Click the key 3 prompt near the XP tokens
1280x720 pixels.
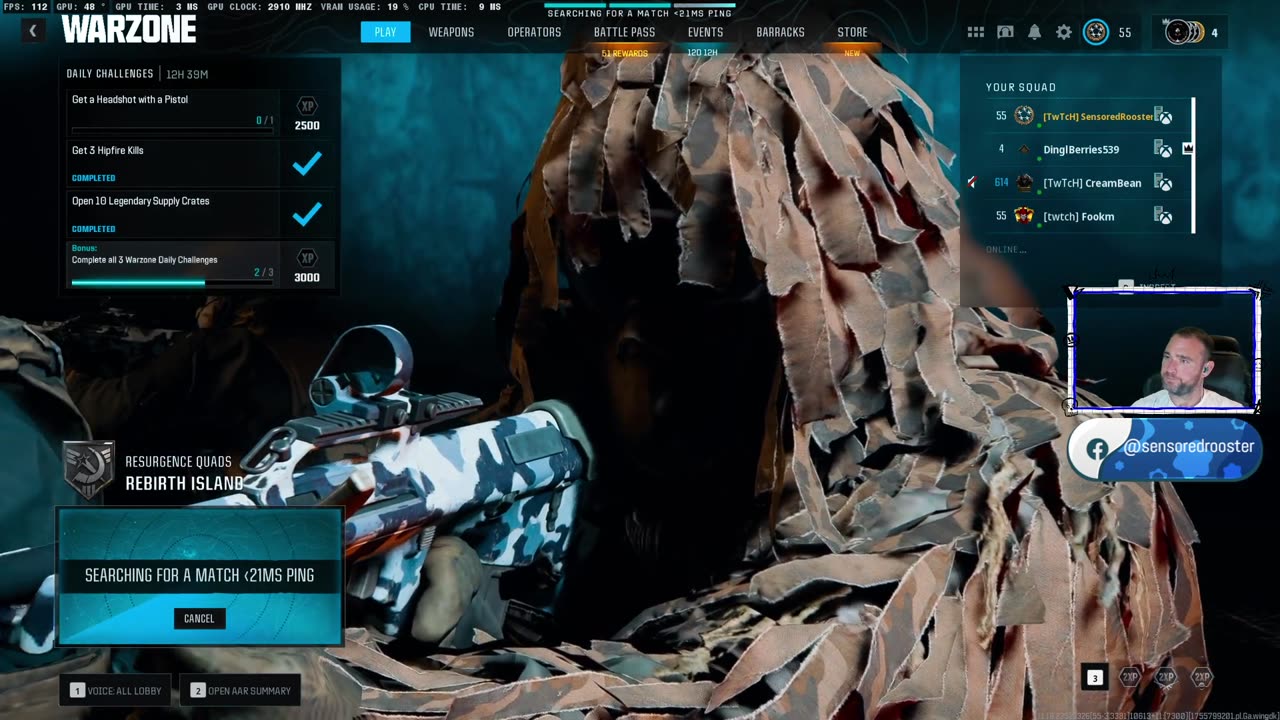coord(1094,678)
